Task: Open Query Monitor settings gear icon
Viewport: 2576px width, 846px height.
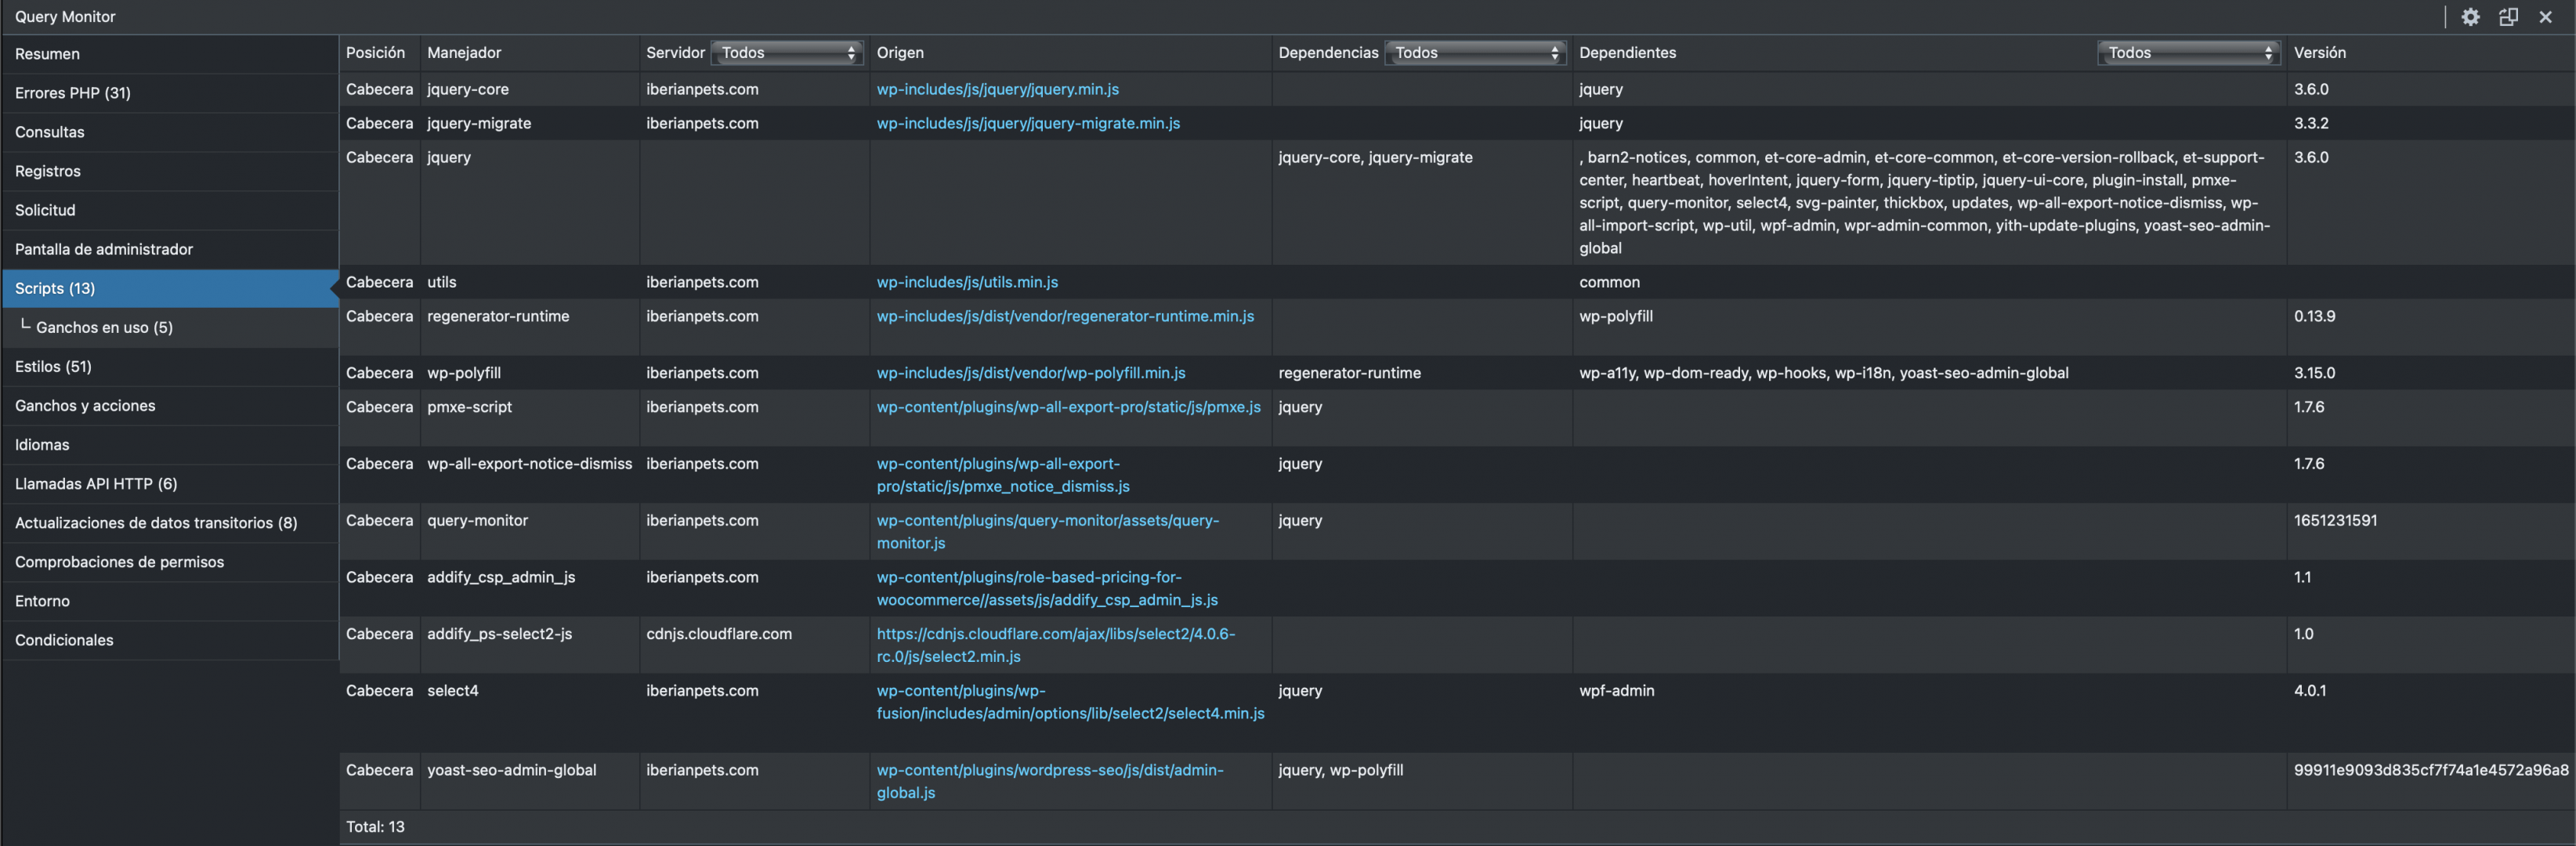Action: [x=2470, y=17]
